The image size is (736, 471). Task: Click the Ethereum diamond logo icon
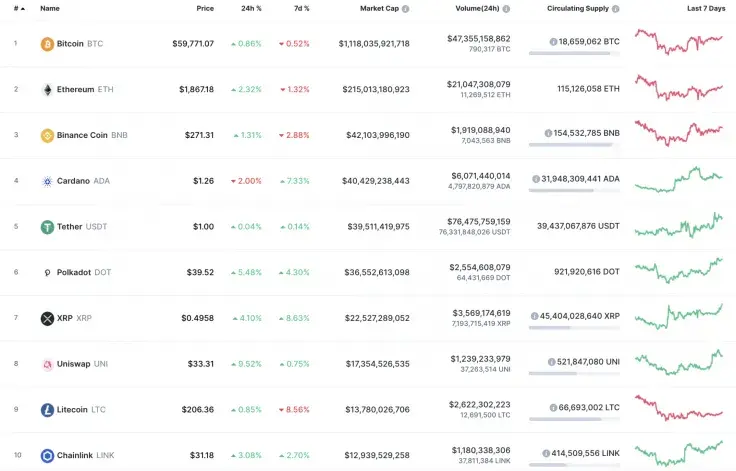47,89
